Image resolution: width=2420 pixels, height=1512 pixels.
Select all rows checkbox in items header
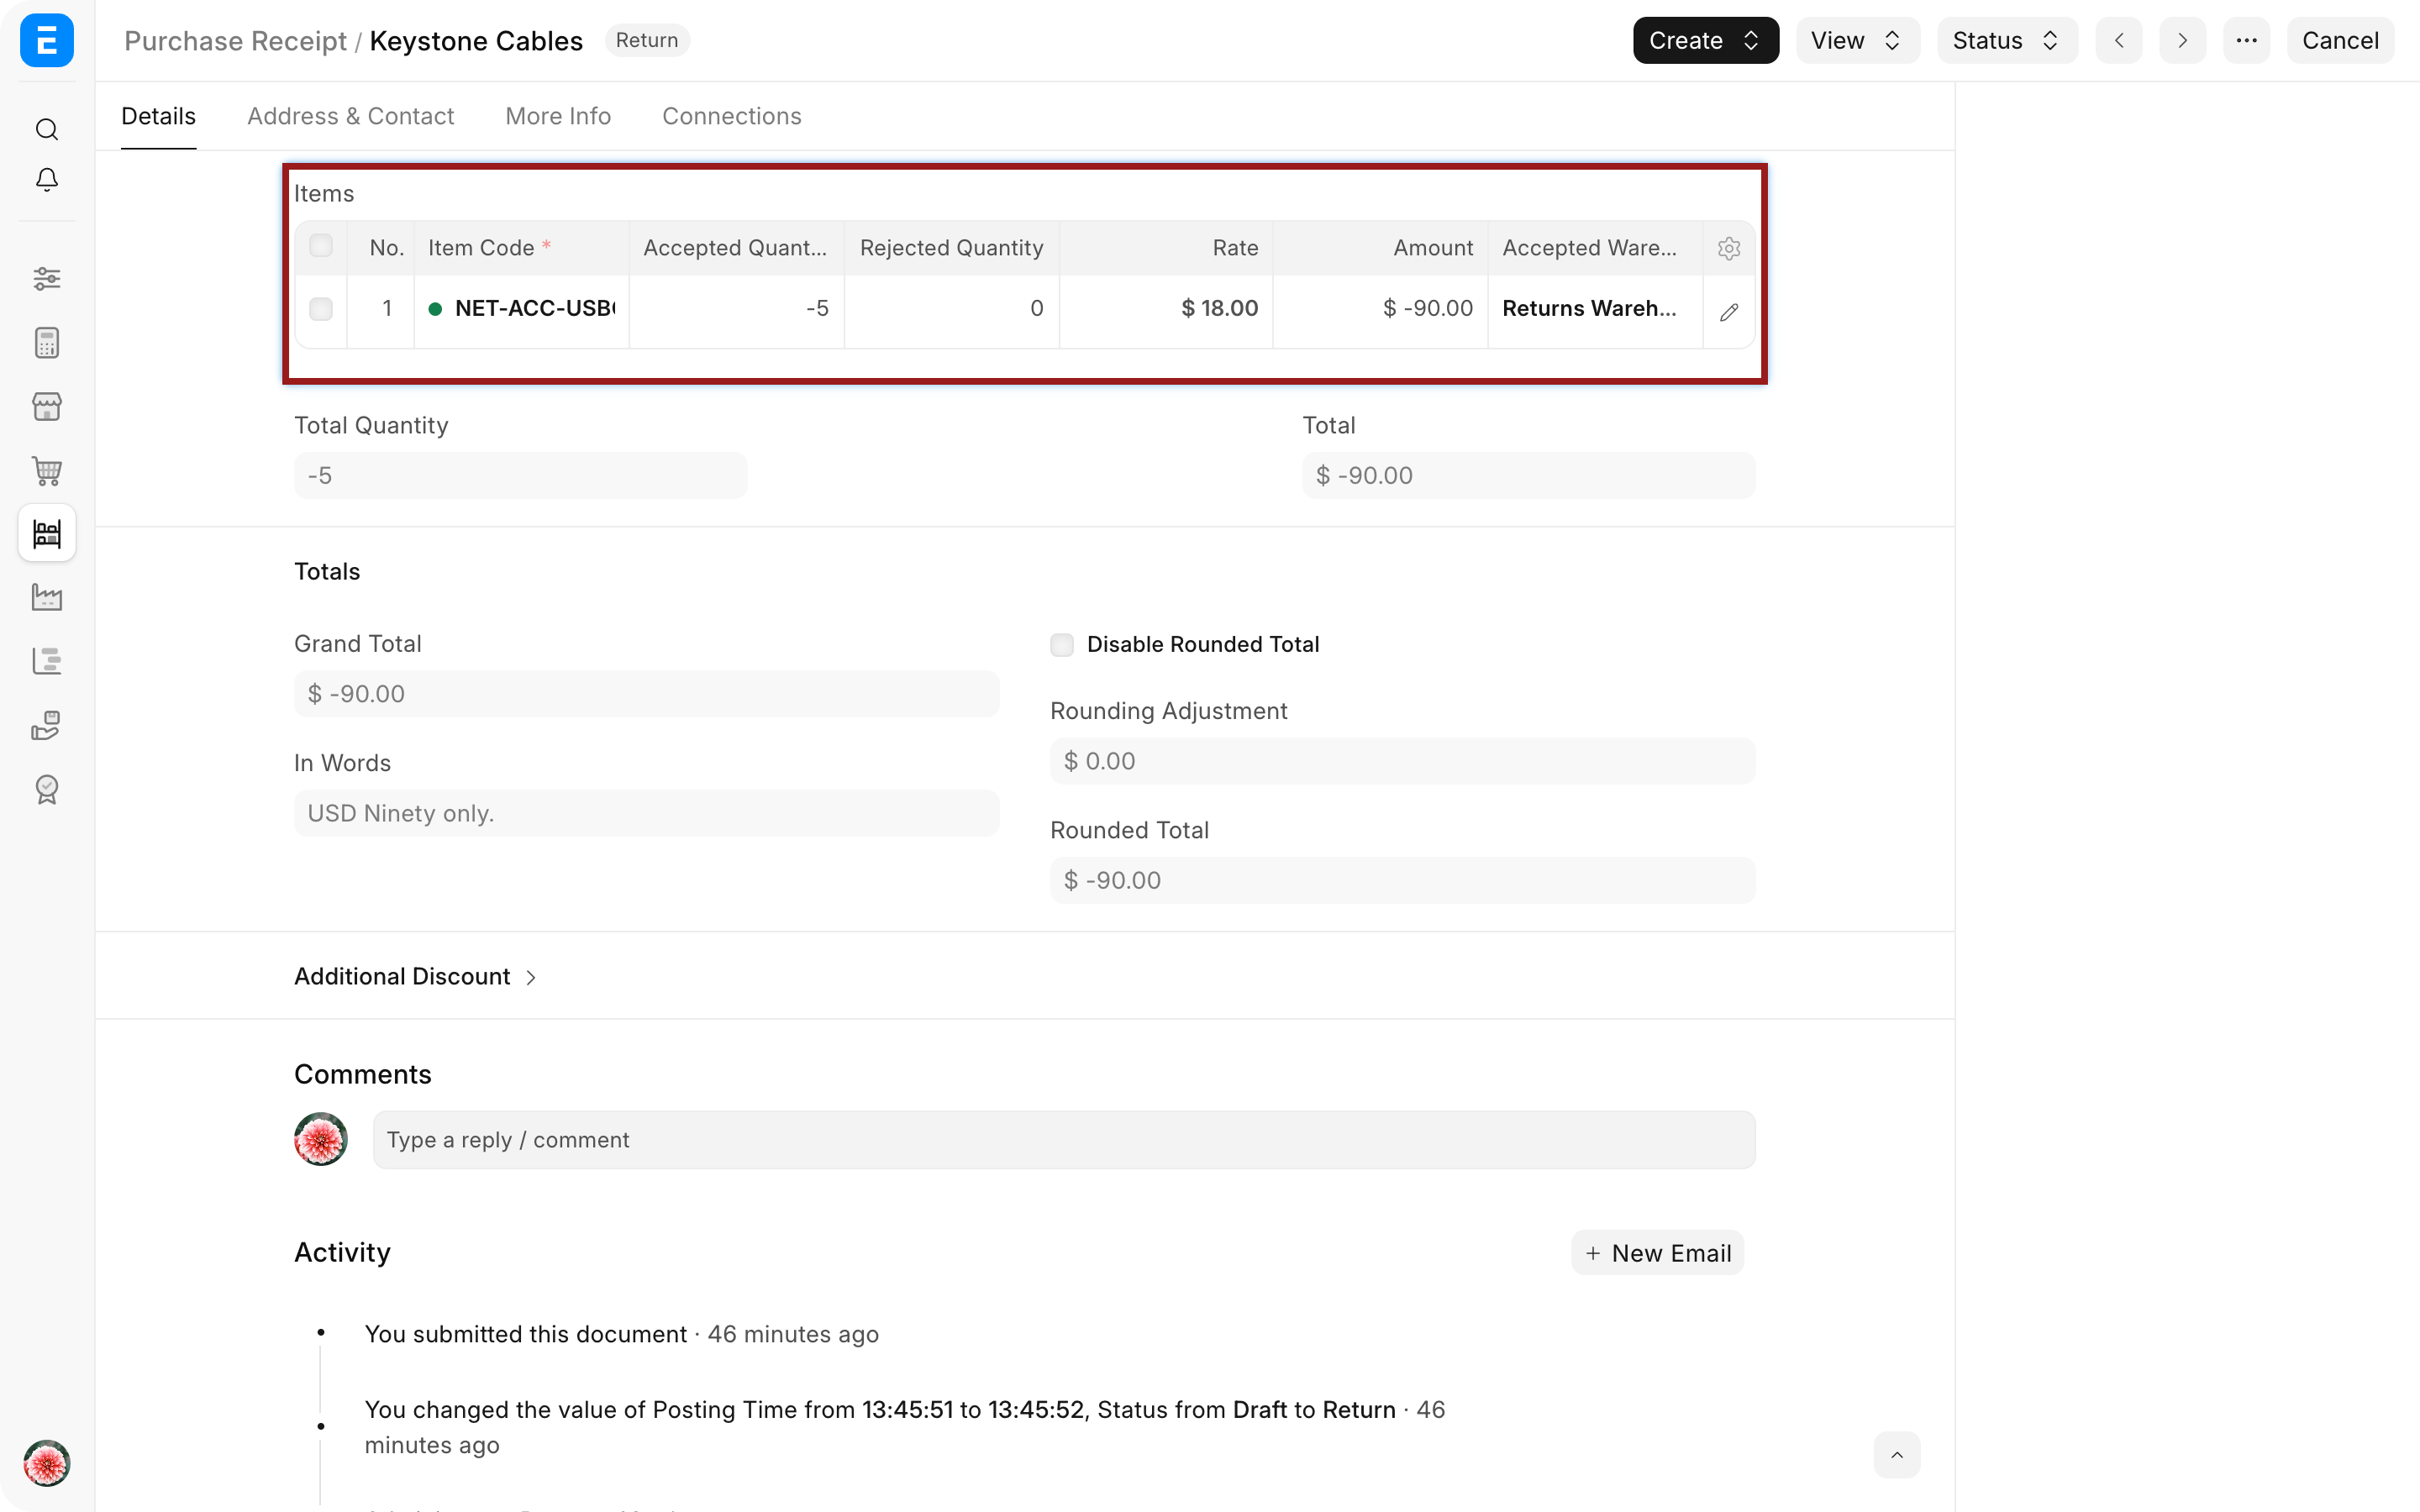[x=321, y=246]
